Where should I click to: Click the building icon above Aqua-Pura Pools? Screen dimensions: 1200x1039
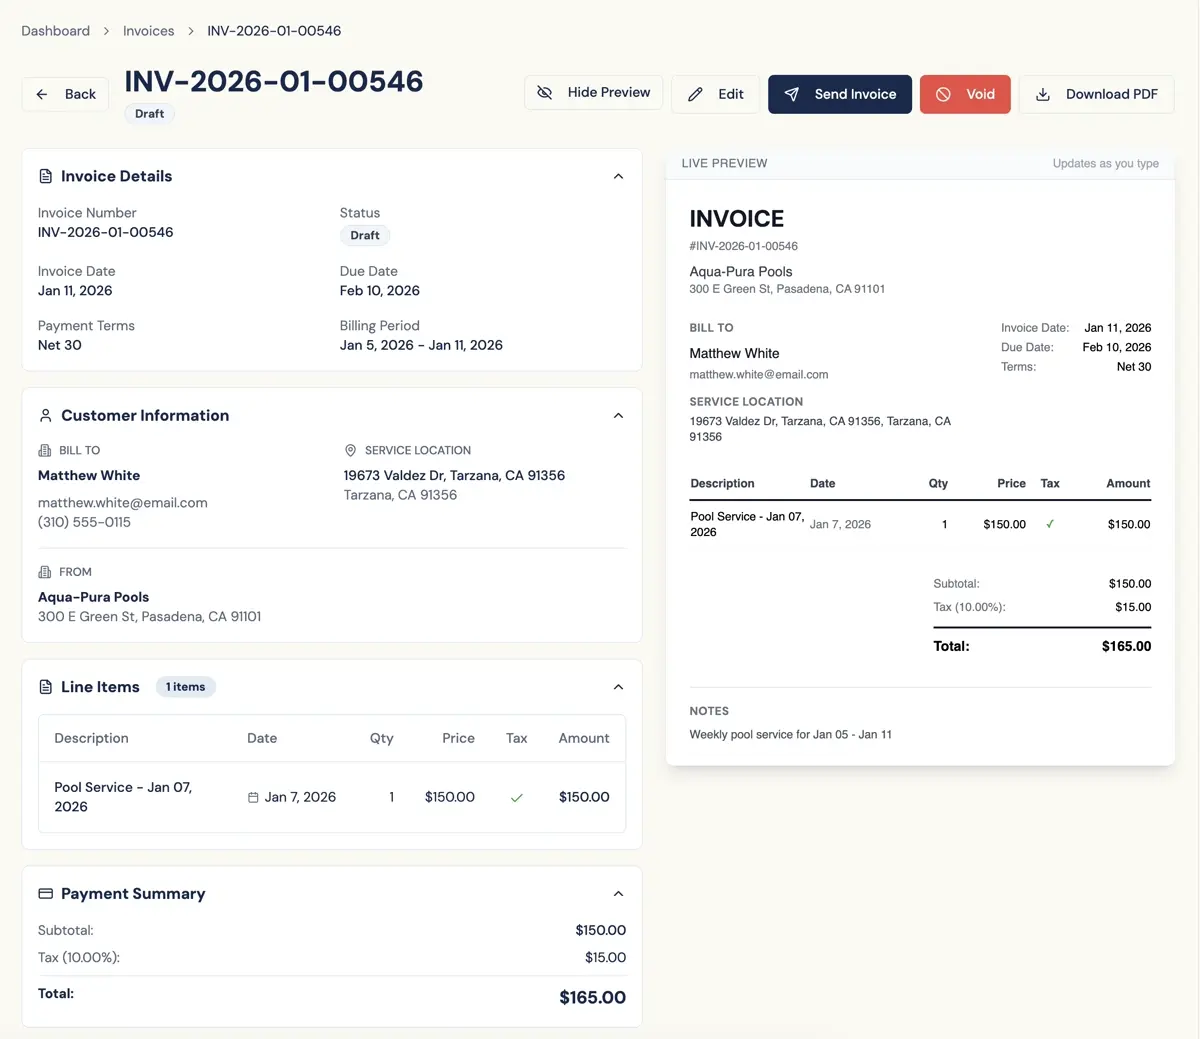point(43,571)
